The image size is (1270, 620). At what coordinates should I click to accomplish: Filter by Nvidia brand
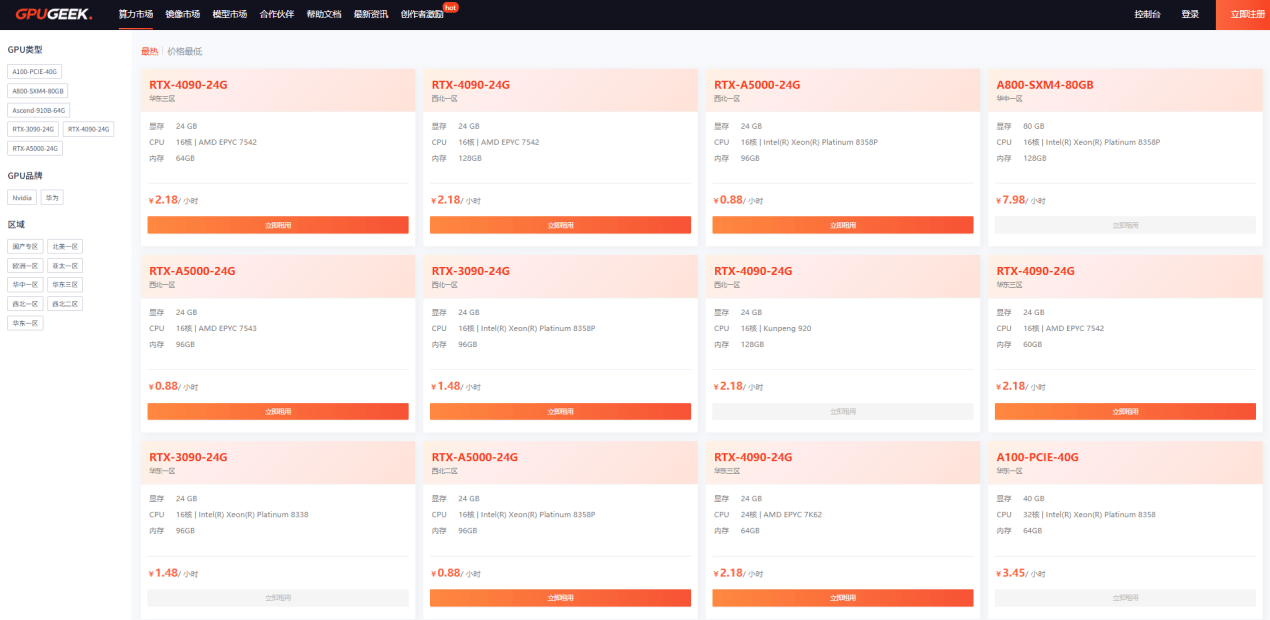23,198
